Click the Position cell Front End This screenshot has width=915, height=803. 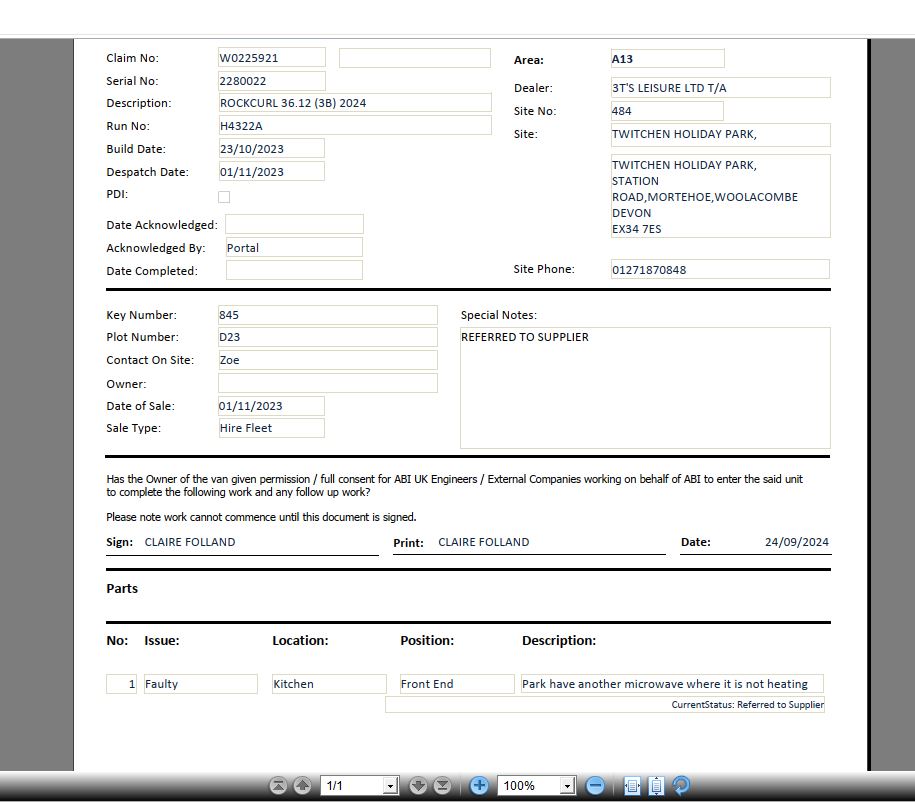(x=457, y=684)
